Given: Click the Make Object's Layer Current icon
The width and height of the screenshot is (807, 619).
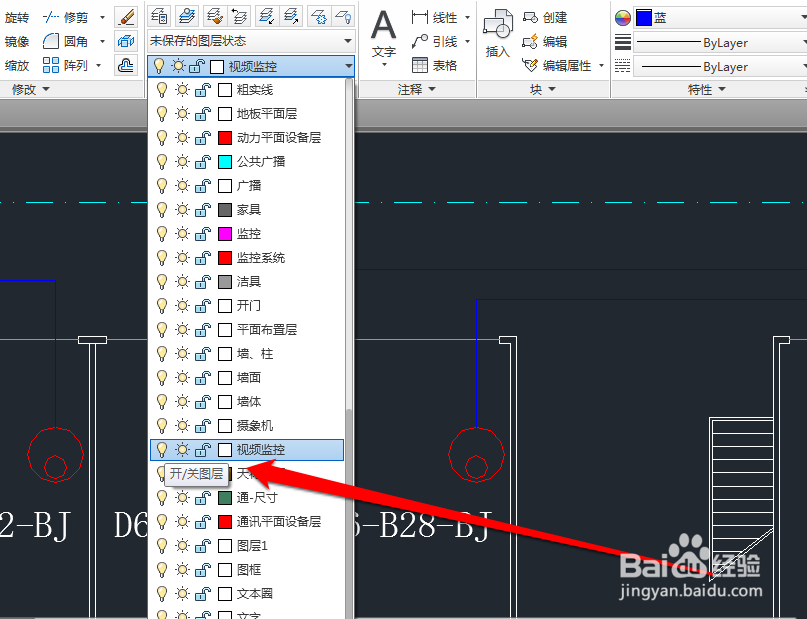Looking at the screenshot, I should 187,17.
